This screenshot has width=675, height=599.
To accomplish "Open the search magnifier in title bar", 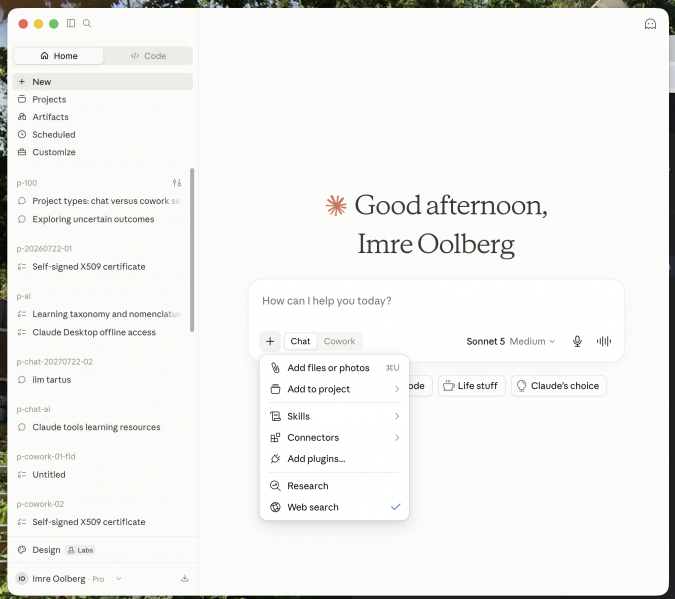I will tap(87, 23).
